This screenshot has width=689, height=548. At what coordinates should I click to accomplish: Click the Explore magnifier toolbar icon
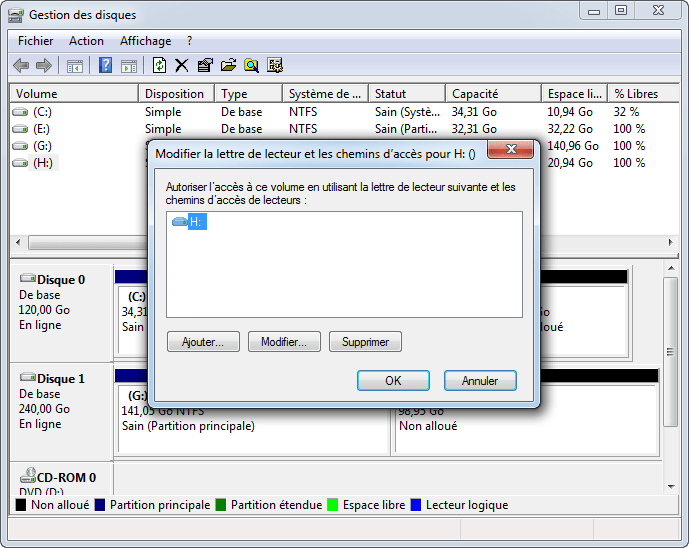point(251,65)
